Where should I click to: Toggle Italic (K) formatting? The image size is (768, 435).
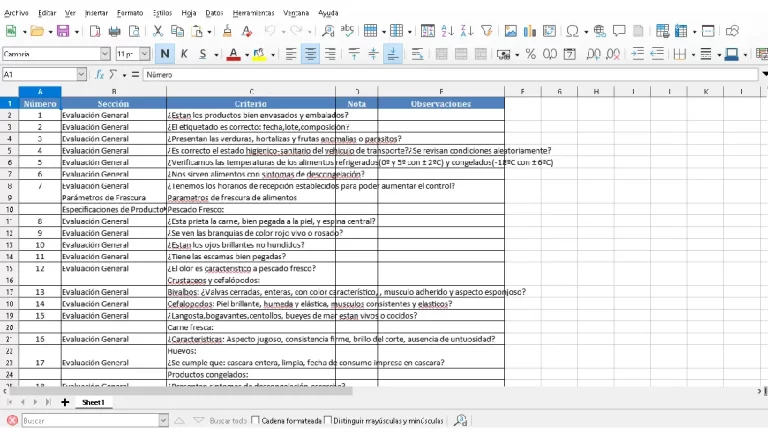[x=184, y=54]
